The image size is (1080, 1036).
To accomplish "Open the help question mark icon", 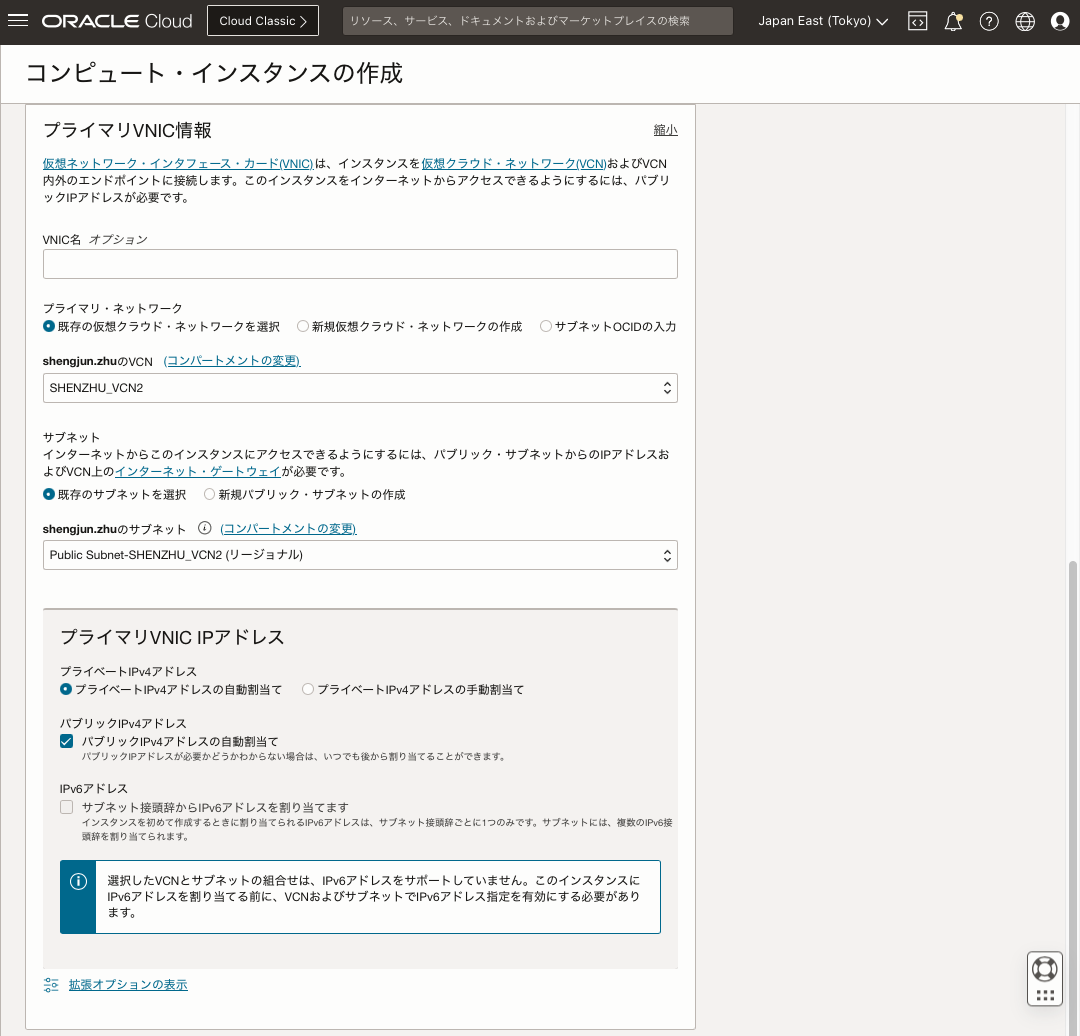I will pyautogui.click(x=989, y=20).
